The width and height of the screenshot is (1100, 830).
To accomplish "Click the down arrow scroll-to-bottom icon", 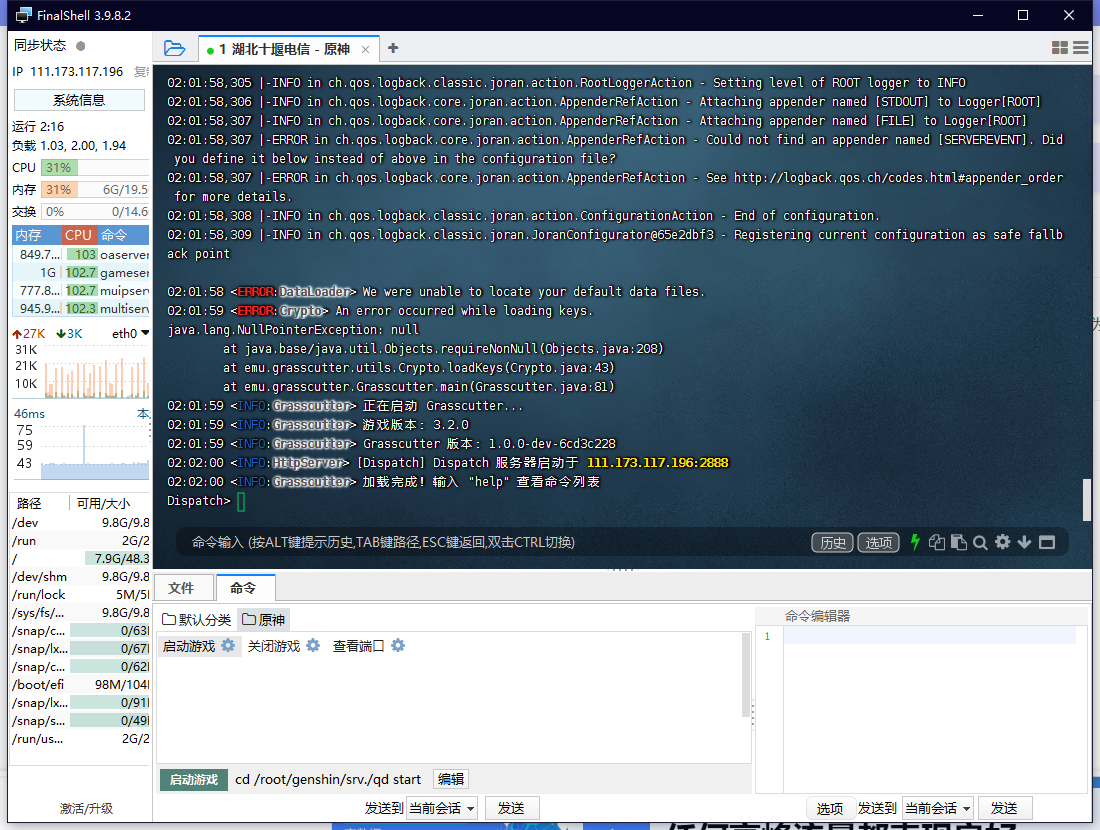I will (1024, 542).
